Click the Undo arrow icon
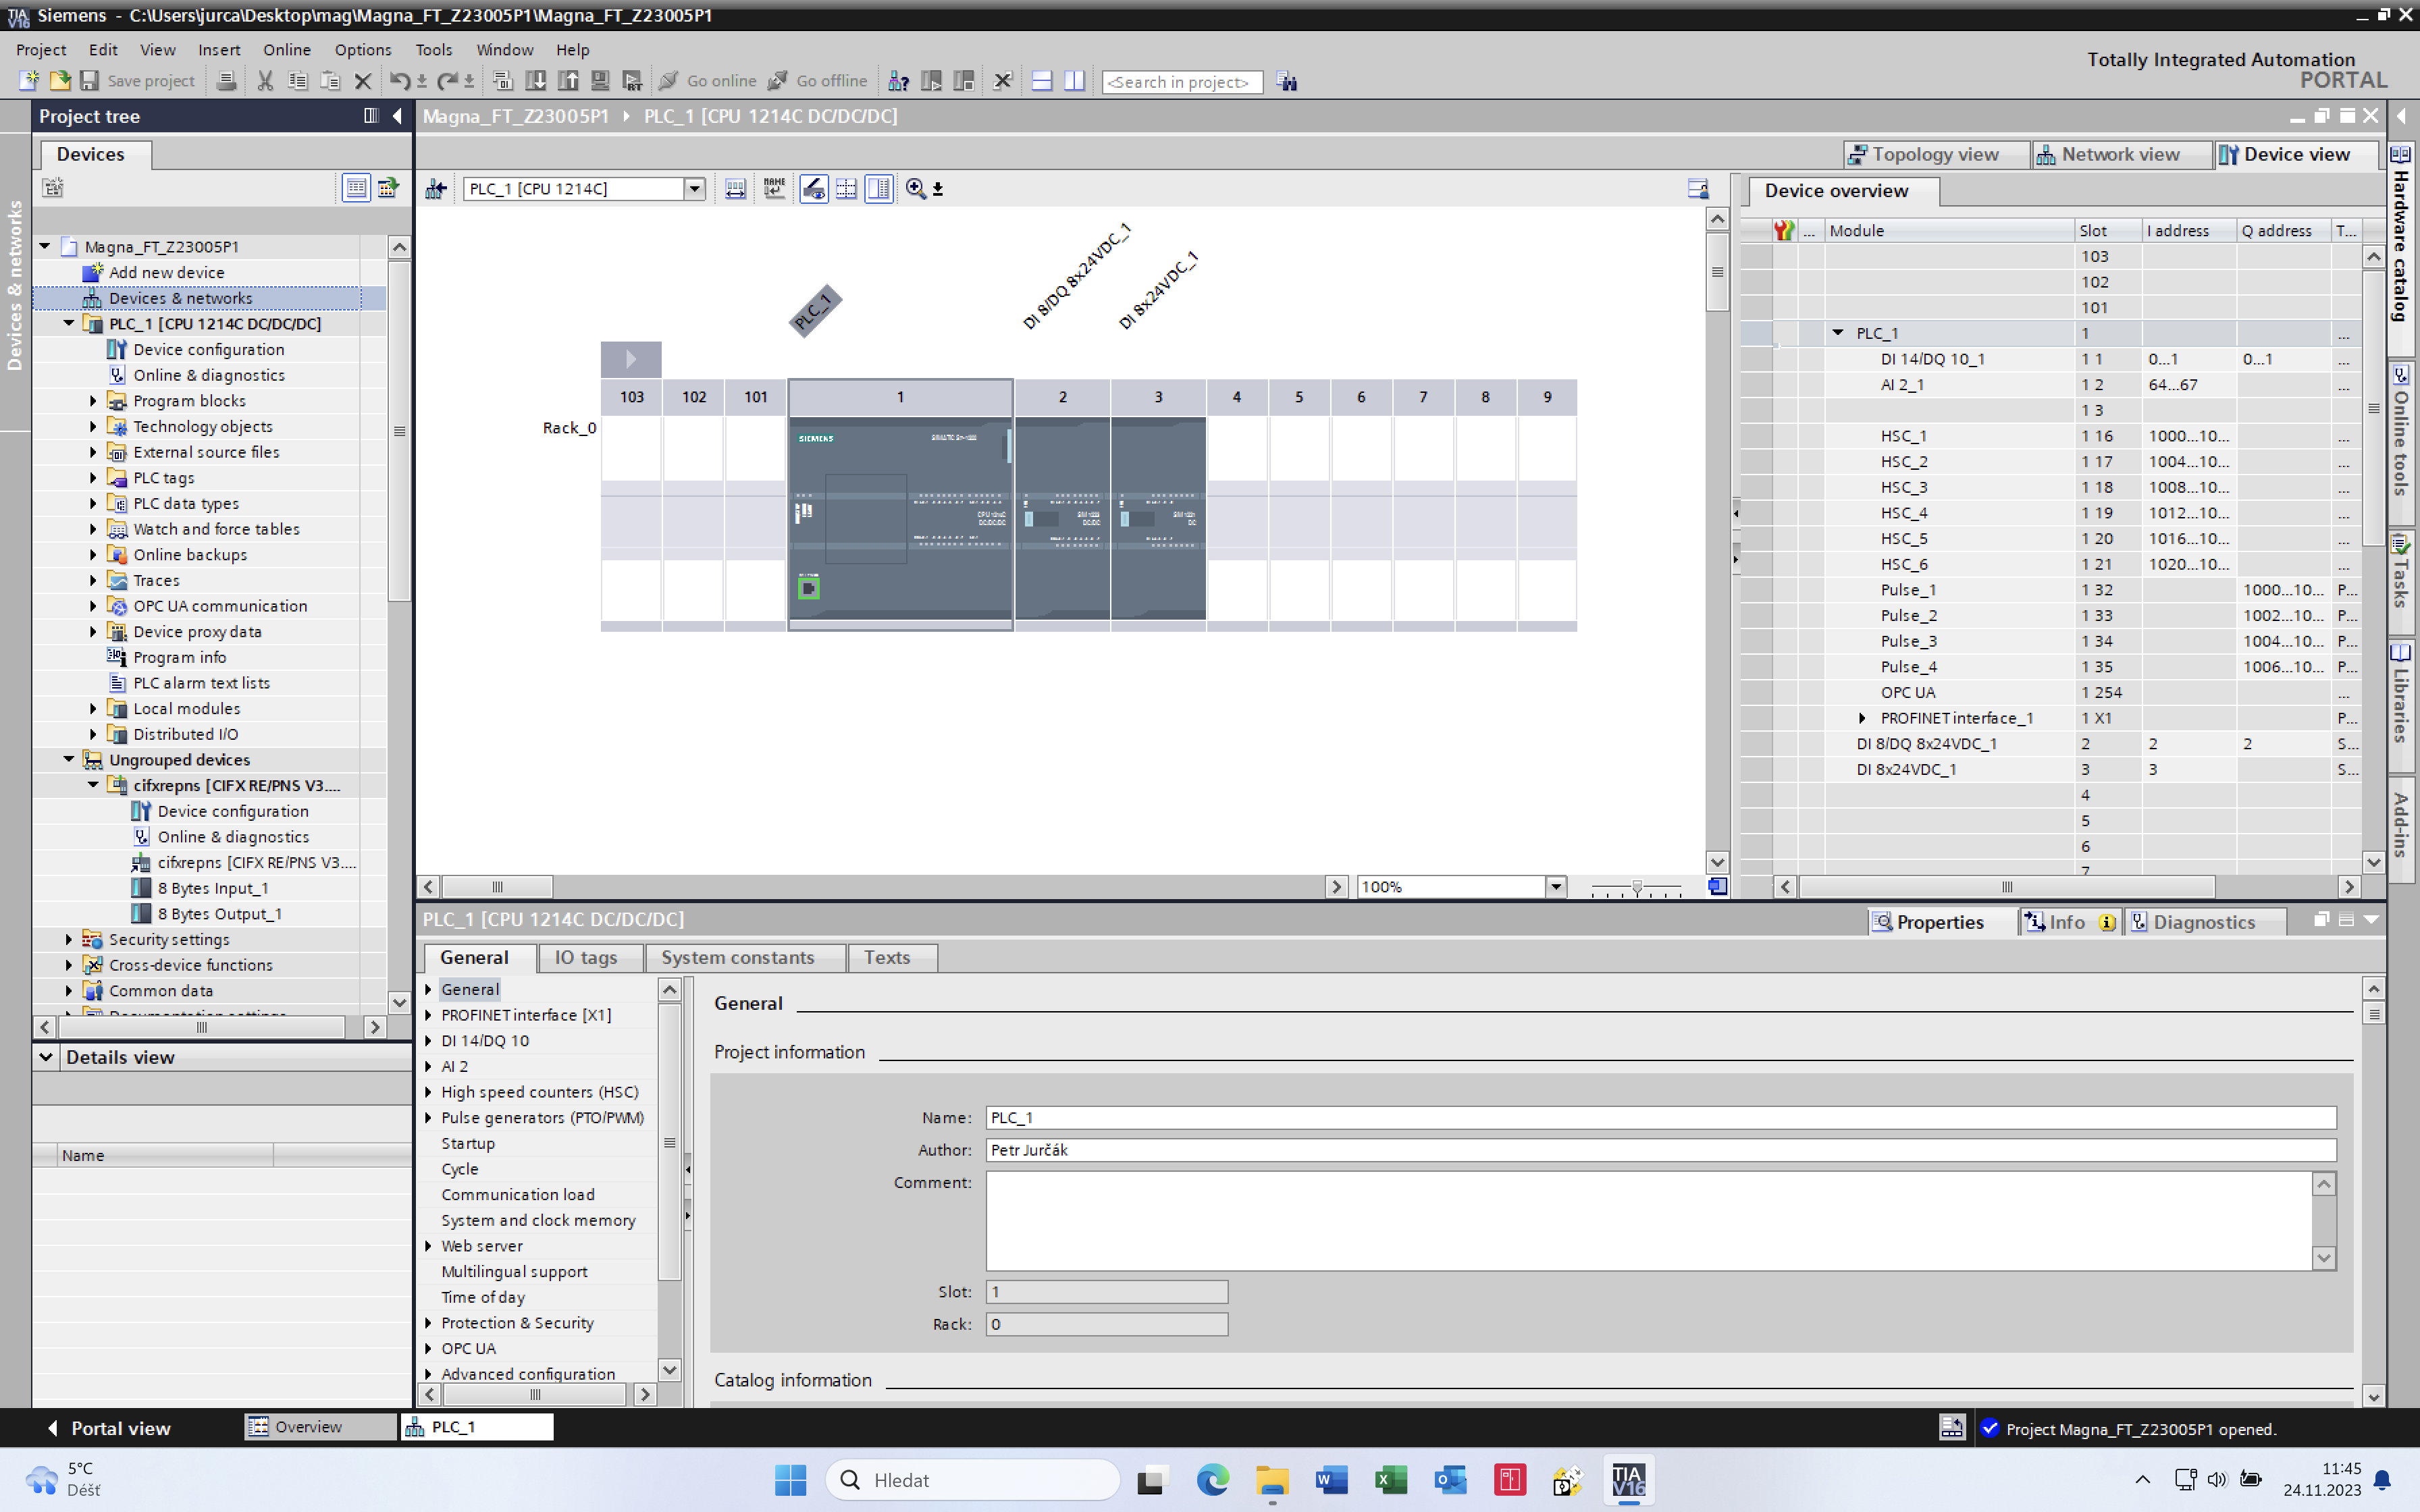Screen dimensions: 2420x1512 coord(399,81)
